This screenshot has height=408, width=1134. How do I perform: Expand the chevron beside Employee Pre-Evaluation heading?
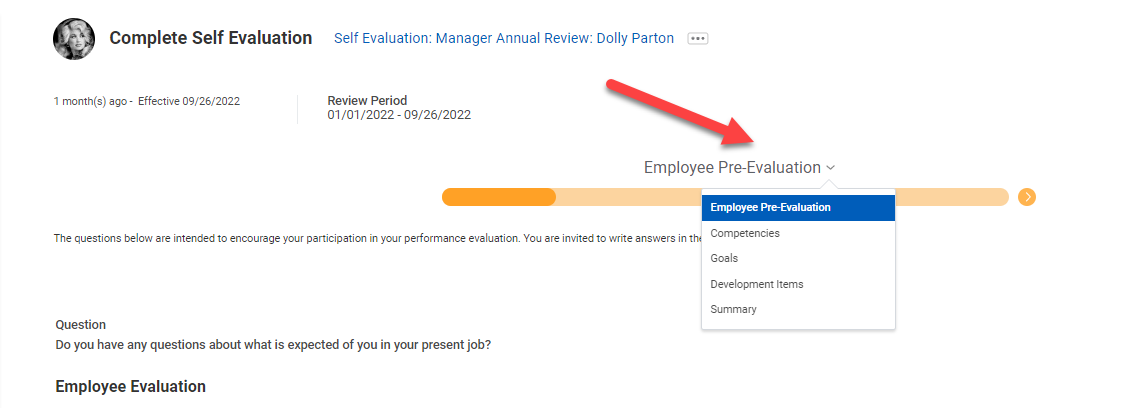pos(830,168)
